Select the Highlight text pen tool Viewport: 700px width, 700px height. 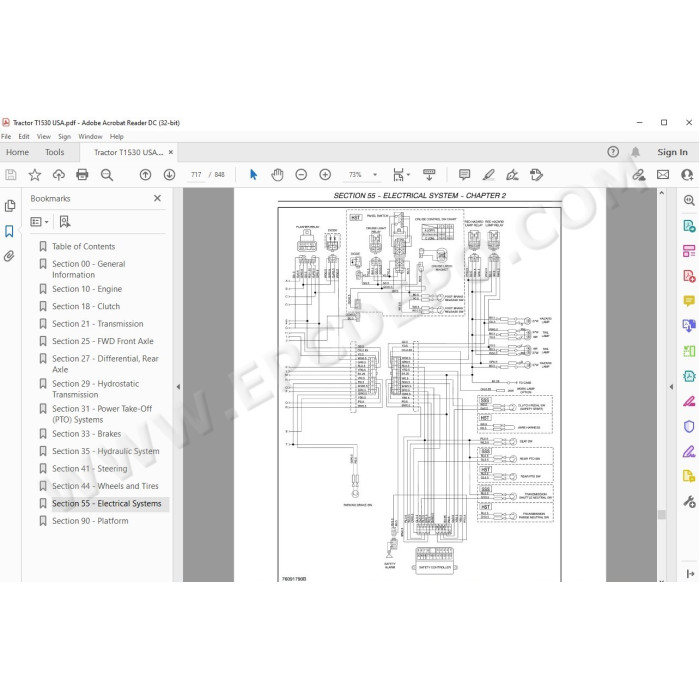(x=488, y=175)
